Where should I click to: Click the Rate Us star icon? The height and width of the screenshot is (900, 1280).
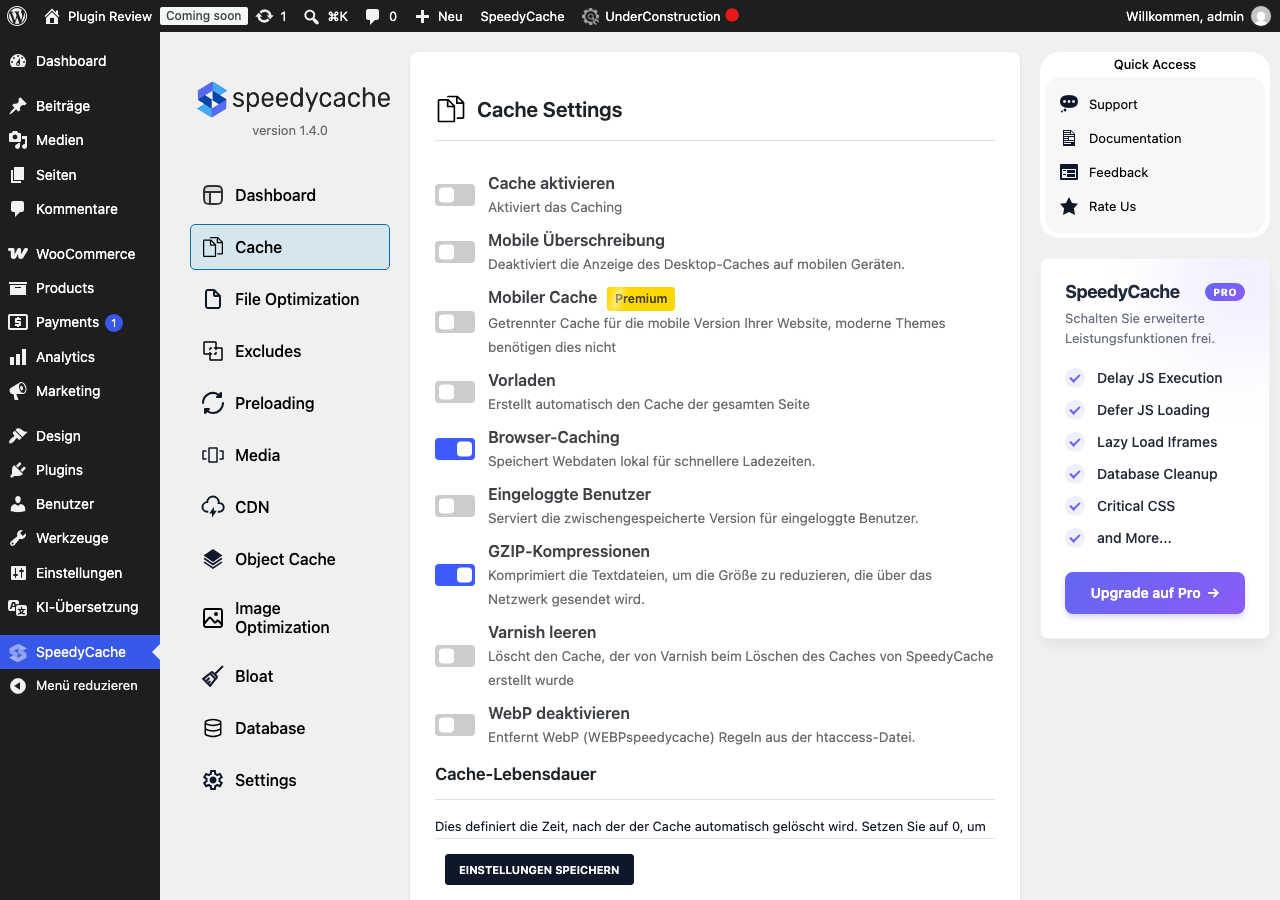[x=1069, y=206]
